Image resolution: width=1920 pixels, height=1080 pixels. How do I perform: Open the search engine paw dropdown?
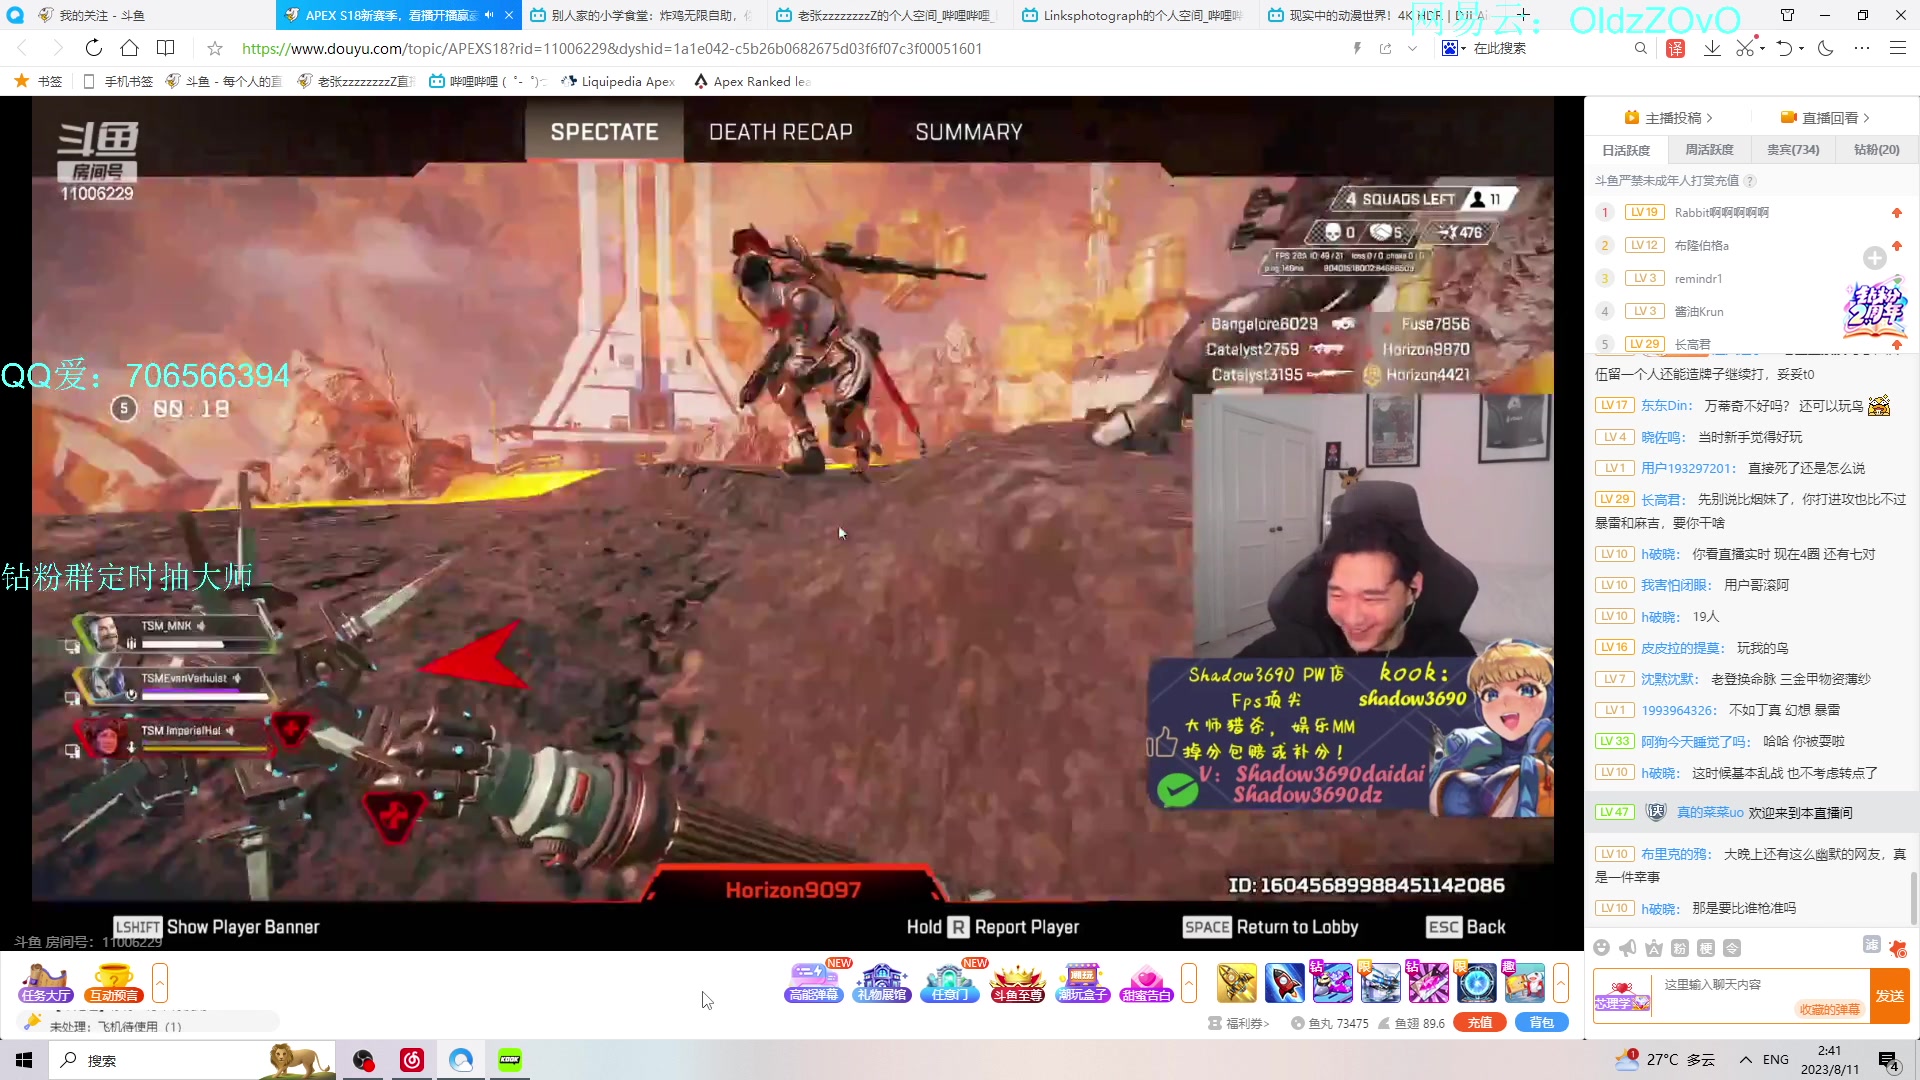[x=1454, y=48]
